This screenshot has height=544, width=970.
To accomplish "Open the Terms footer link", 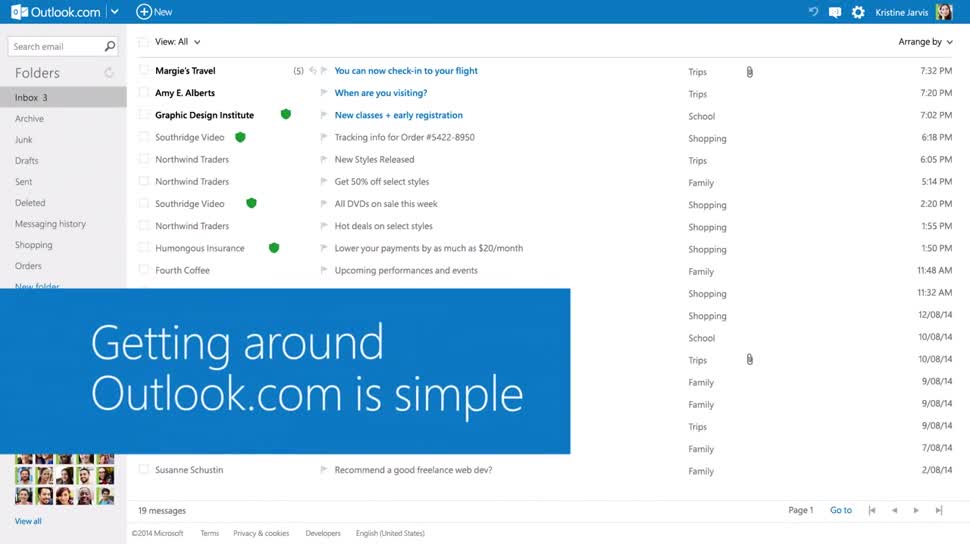I will pos(209,533).
